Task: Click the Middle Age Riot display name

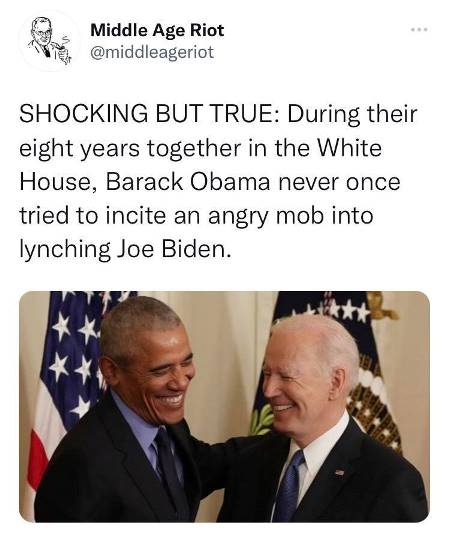Action: pos(157,30)
